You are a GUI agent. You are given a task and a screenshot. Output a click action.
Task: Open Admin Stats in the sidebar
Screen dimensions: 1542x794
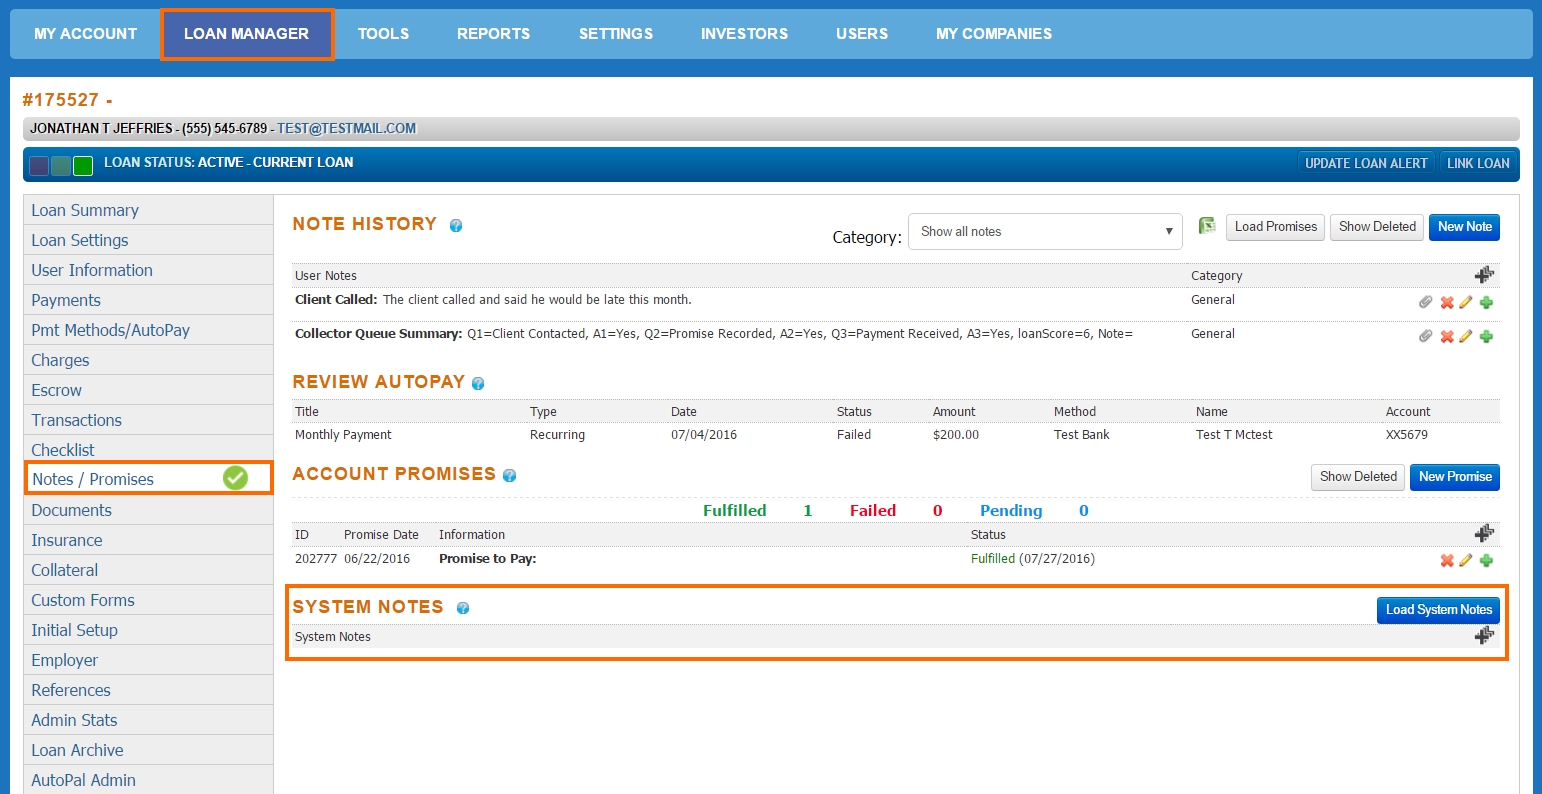(148, 720)
